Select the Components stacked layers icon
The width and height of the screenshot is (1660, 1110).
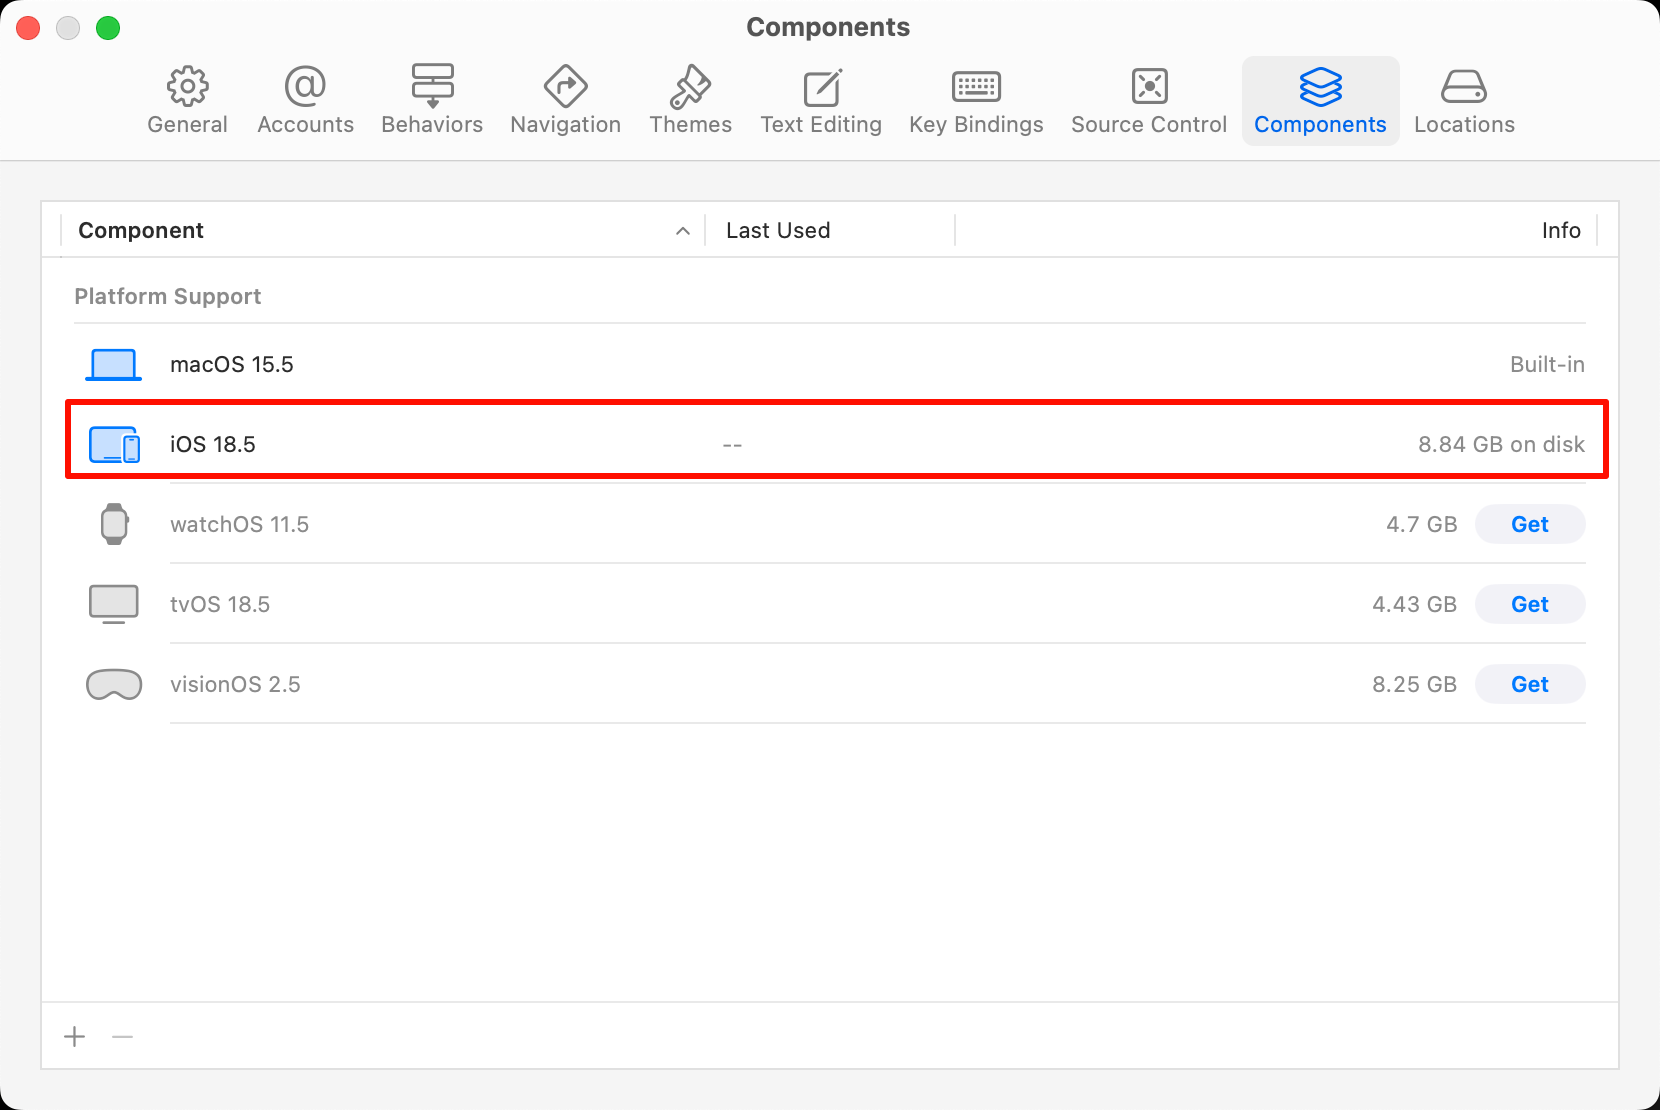point(1320,87)
